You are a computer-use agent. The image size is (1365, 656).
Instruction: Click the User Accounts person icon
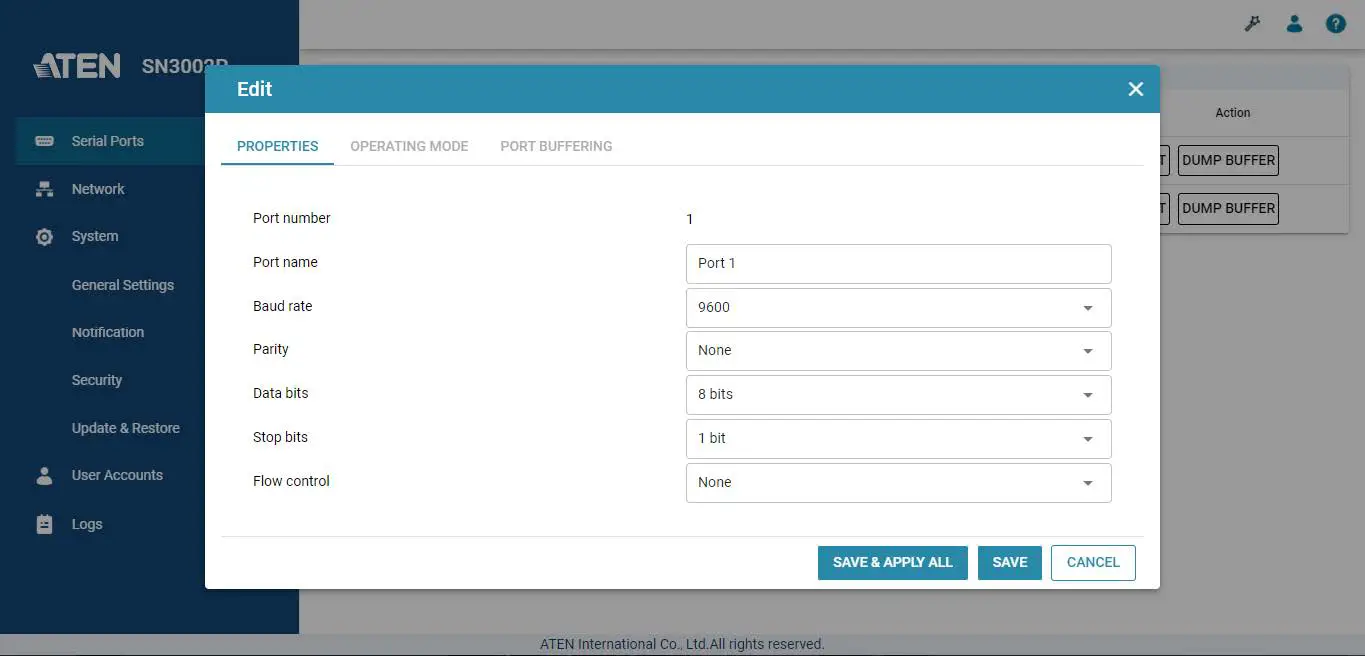[x=44, y=476]
